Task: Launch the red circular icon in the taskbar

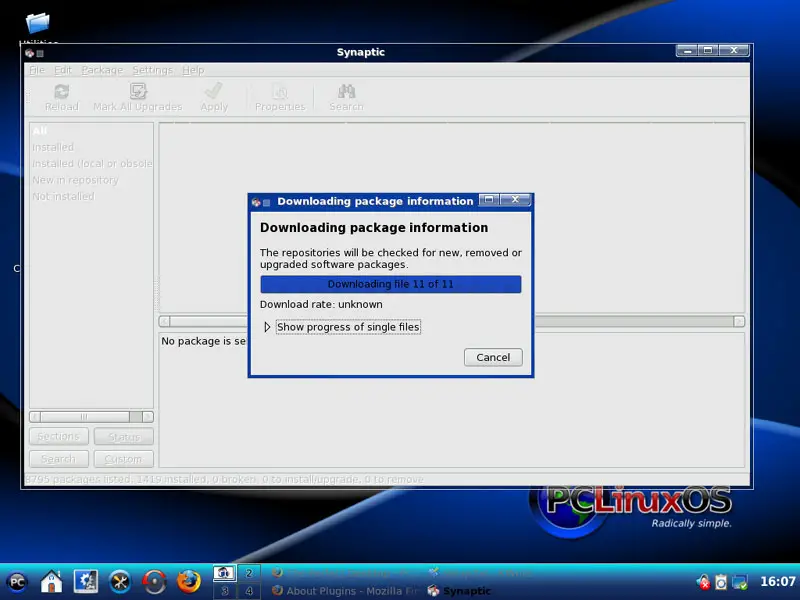Action: (x=154, y=582)
